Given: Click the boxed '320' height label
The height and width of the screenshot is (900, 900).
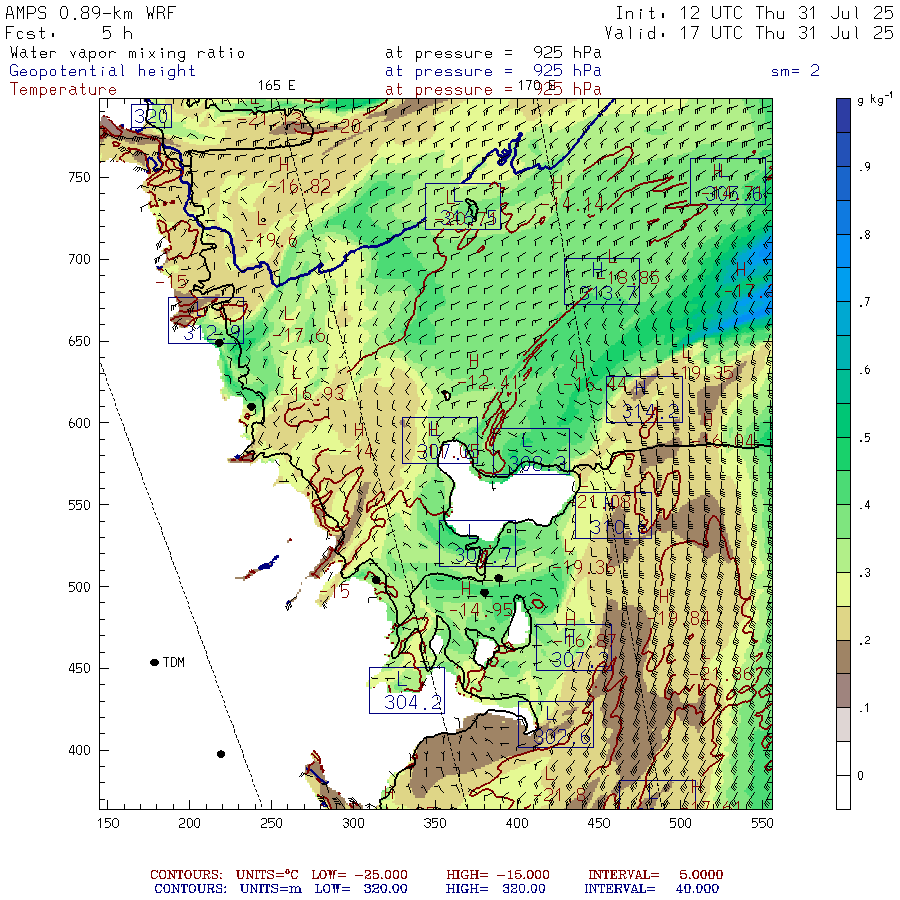Looking at the screenshot, I should (151, 116).
